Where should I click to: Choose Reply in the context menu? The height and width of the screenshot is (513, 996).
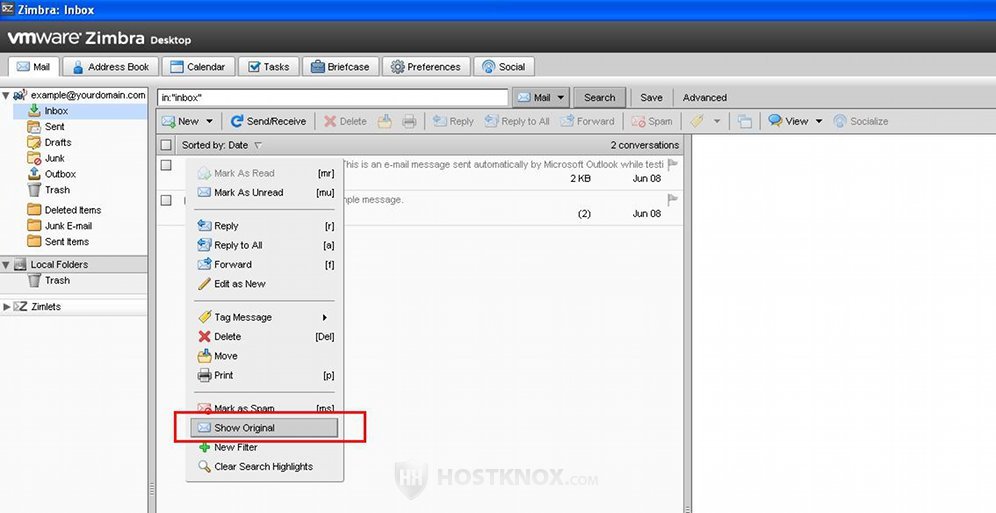(x=265, y=226)
